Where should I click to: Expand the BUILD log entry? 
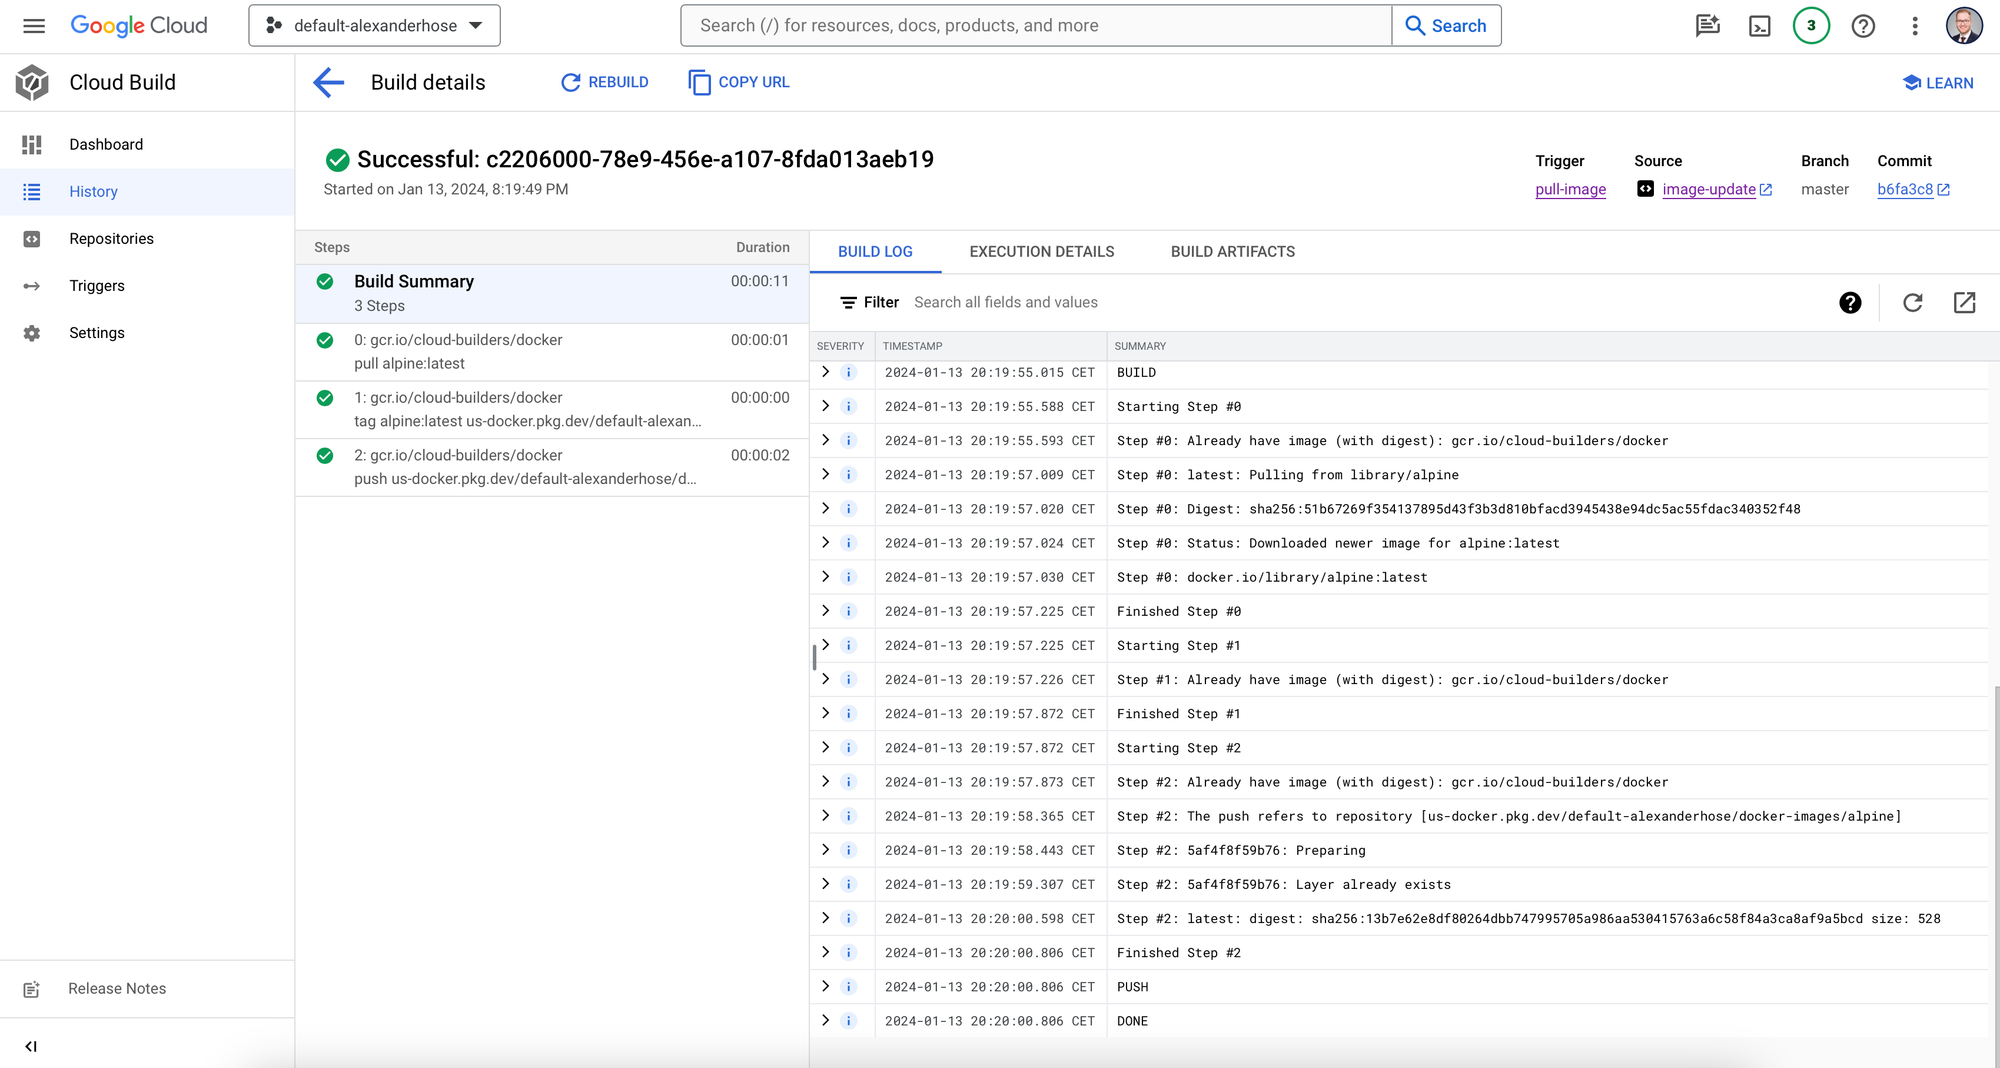pyautogui.click(x=826, y=372)
